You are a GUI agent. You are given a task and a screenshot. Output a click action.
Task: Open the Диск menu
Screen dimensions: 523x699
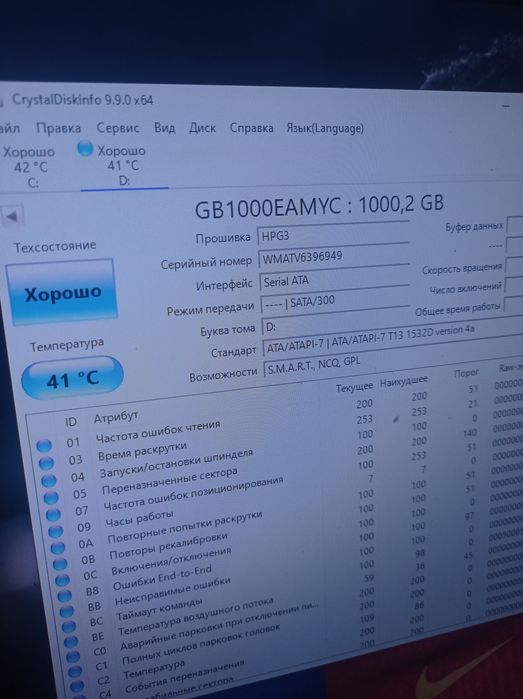coord(202,128)
